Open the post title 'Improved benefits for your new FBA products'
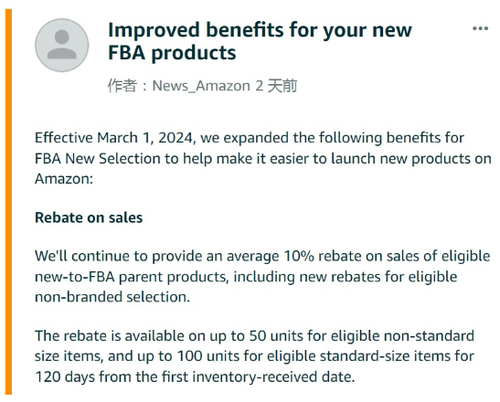This screenshot has height=402, width=500. 260,41
